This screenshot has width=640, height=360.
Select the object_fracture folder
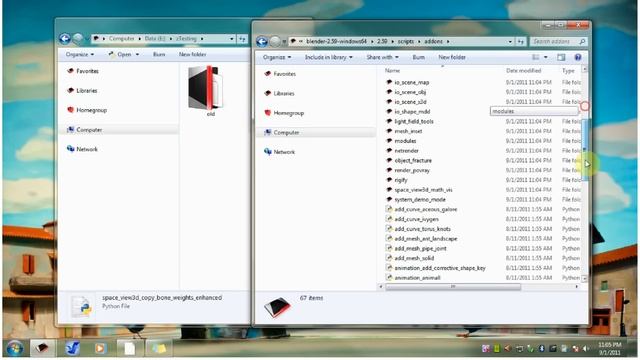pos(413,160)
